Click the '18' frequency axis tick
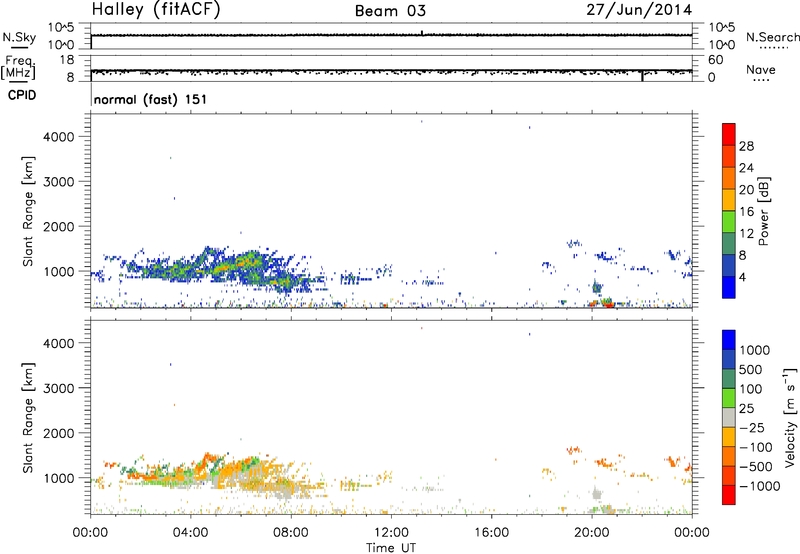Image resolution: width=800 pixels, height=554 pixels. 67,60
